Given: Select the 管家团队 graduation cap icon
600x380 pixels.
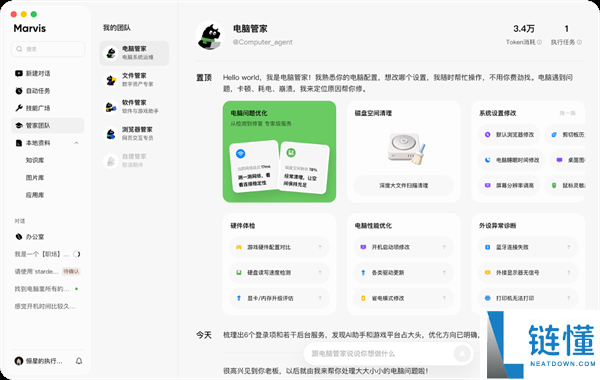Looking at the screenshot, I should [x=19, y=126].
